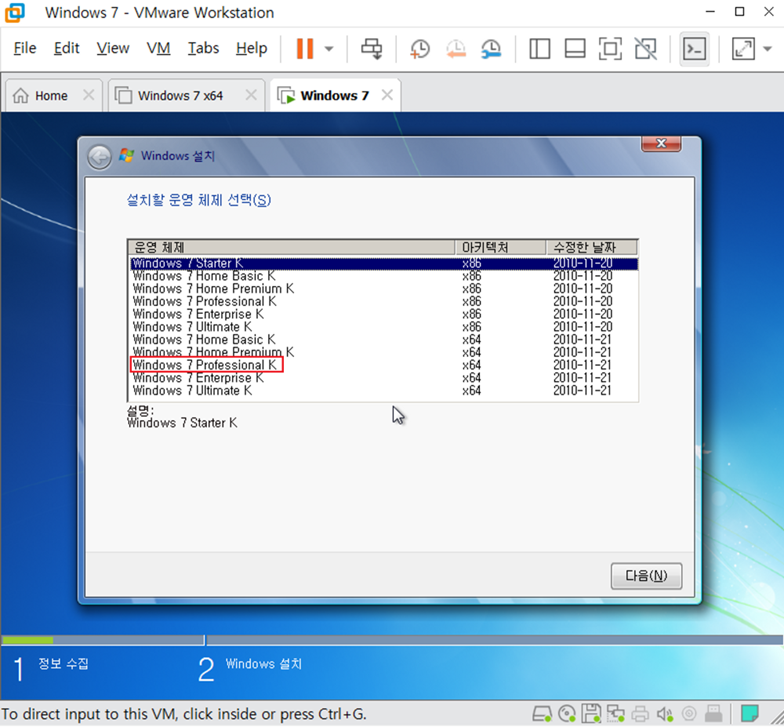Click the stretch guest display icon
784x727 pixels.
point(744,49)
